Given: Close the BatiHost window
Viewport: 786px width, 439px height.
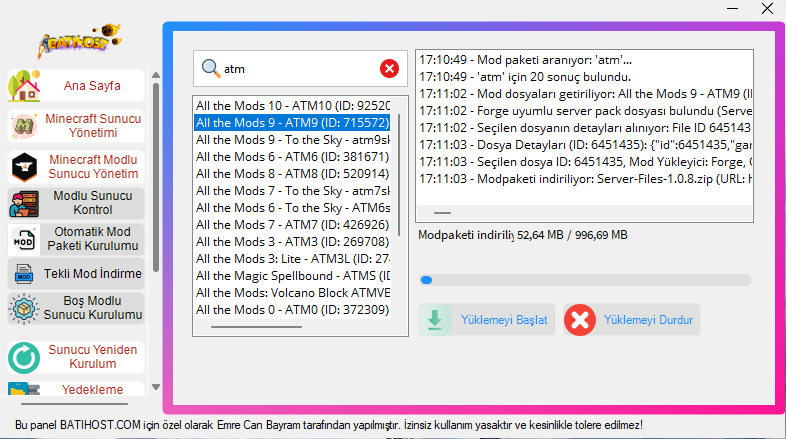Looking at the screenshot, I should coord(767,9).
